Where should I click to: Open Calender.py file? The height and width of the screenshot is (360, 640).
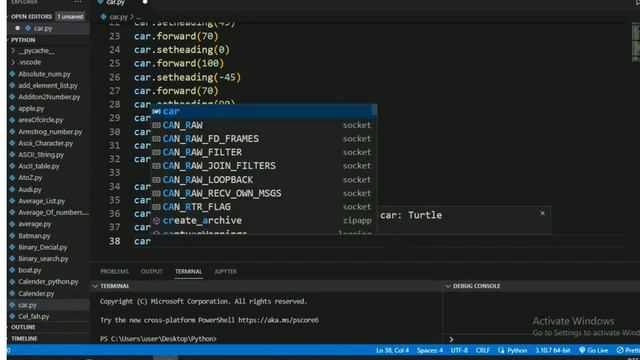(x=36, y=293)
